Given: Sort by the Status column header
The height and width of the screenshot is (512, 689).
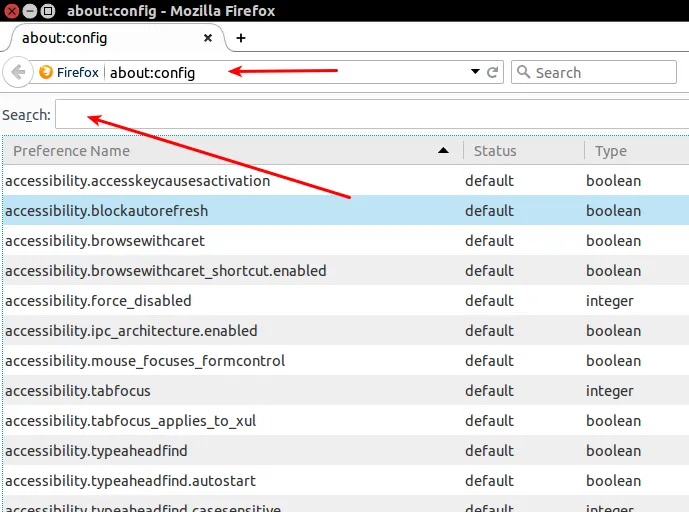Looking at the screenshot, I should [524, 151].
